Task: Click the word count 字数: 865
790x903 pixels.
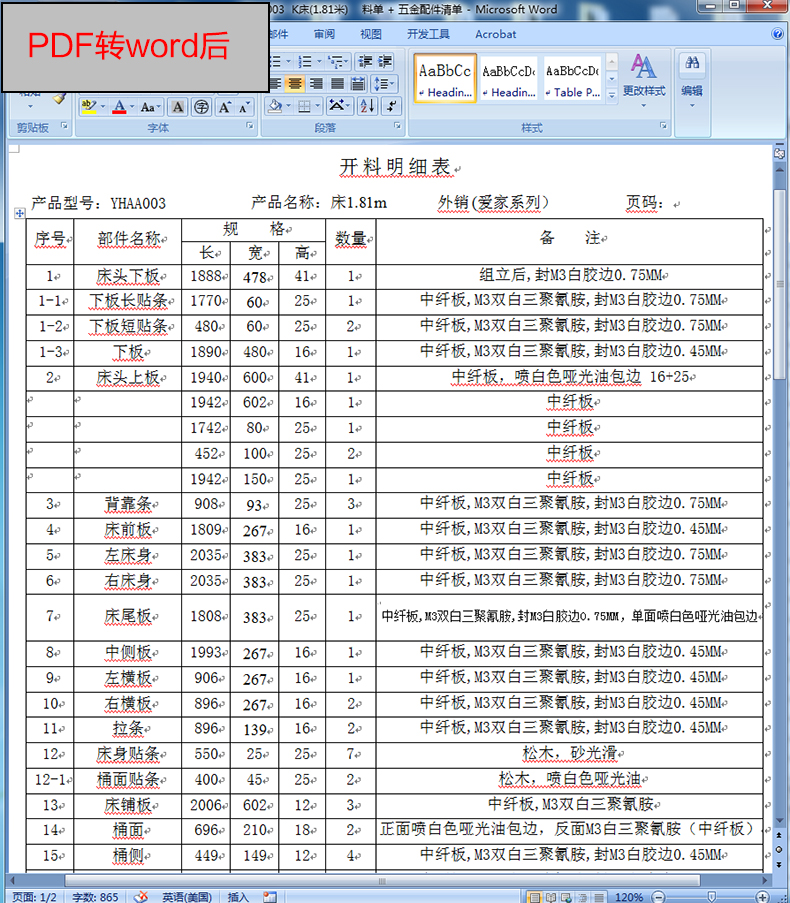Action: [x=95, y=897]
